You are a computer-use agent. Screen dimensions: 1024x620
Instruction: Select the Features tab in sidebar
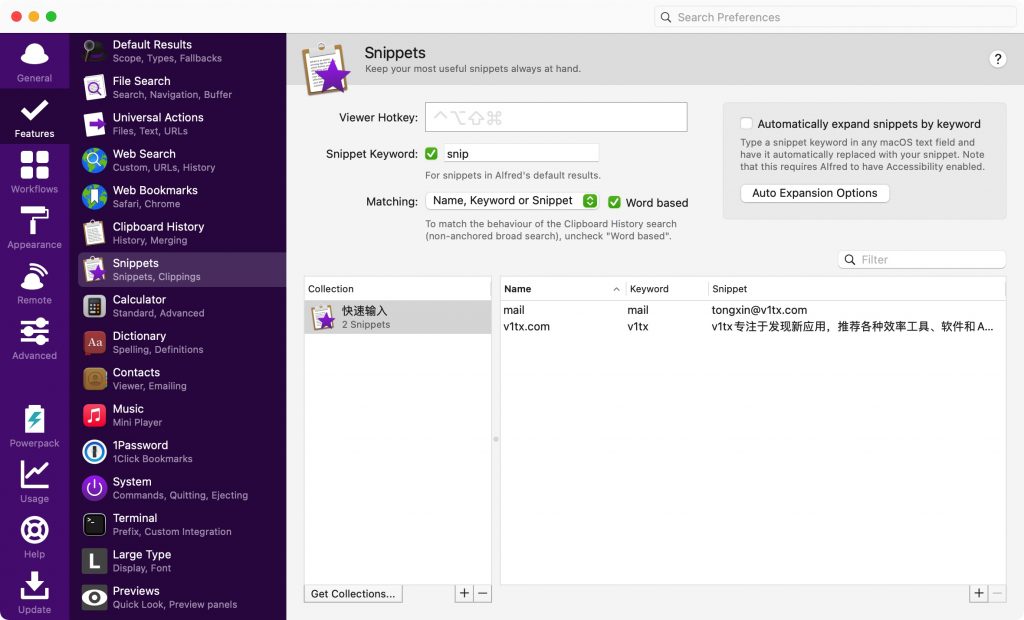pyautogui.click(x=34, y=118)
